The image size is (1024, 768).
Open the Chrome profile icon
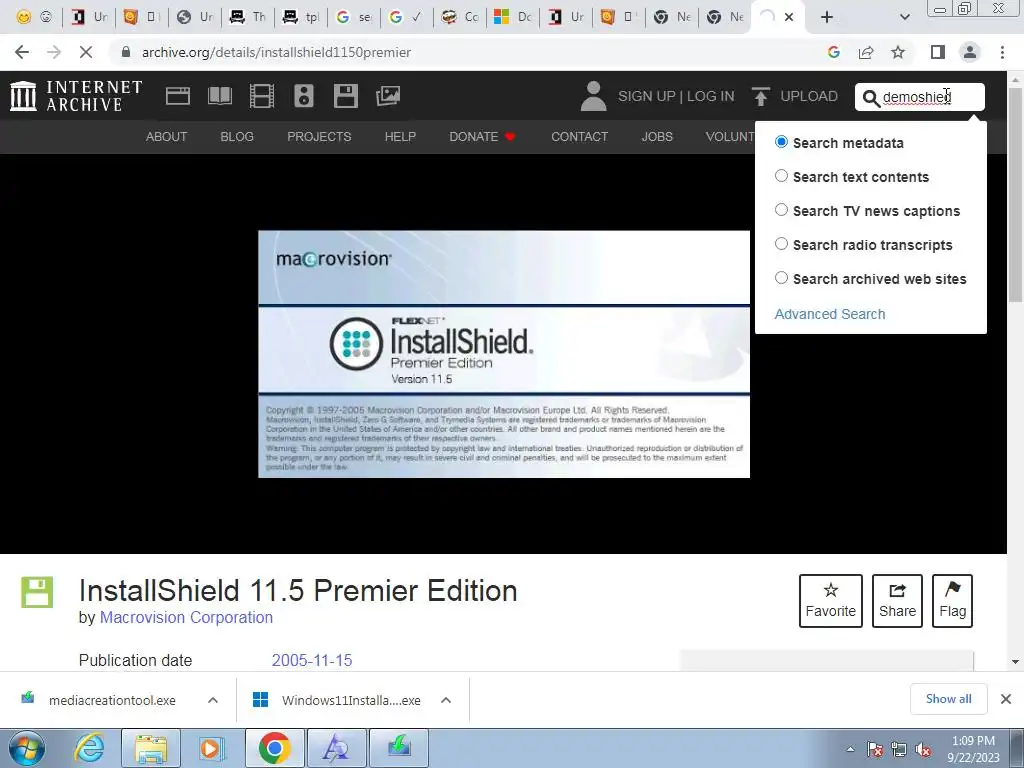970,52
